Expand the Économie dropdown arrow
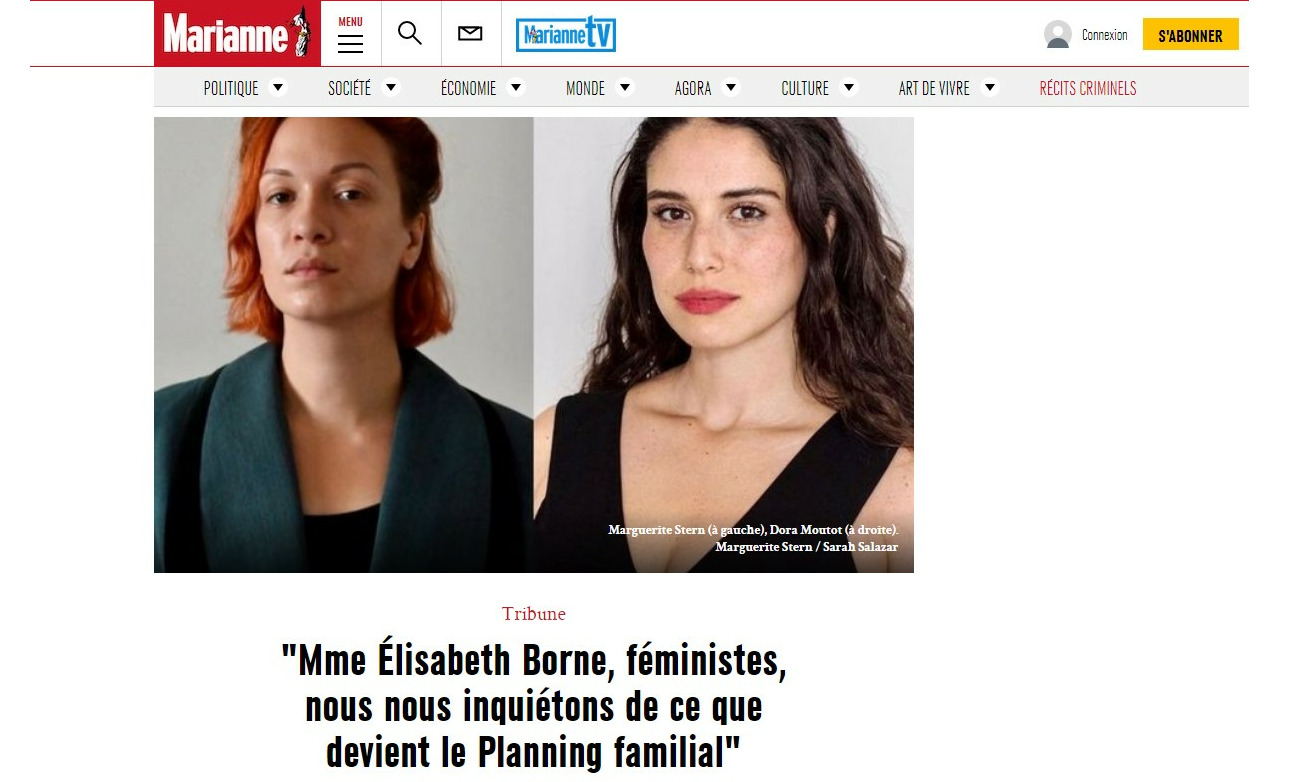Screen dimensions: 1299x782 pyautogui.click(x=516, y=87)
